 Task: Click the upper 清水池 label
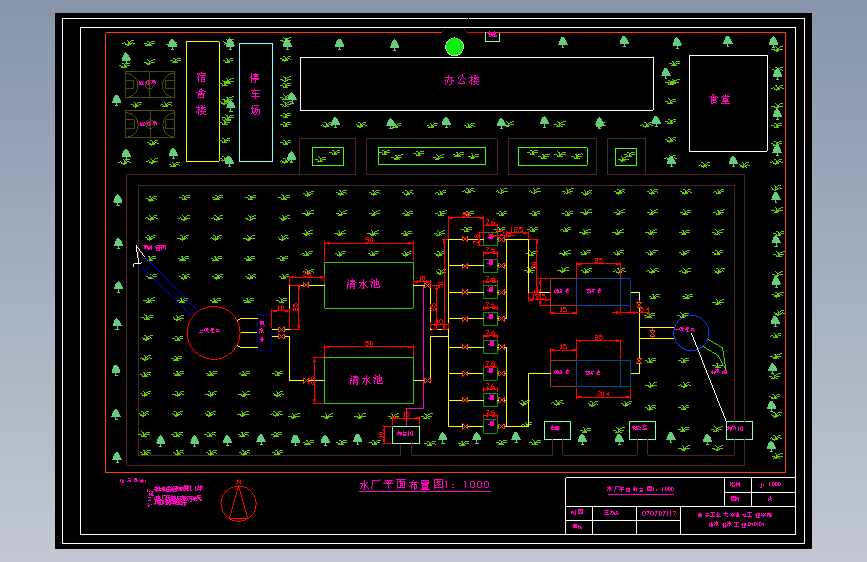coord(363,284)
